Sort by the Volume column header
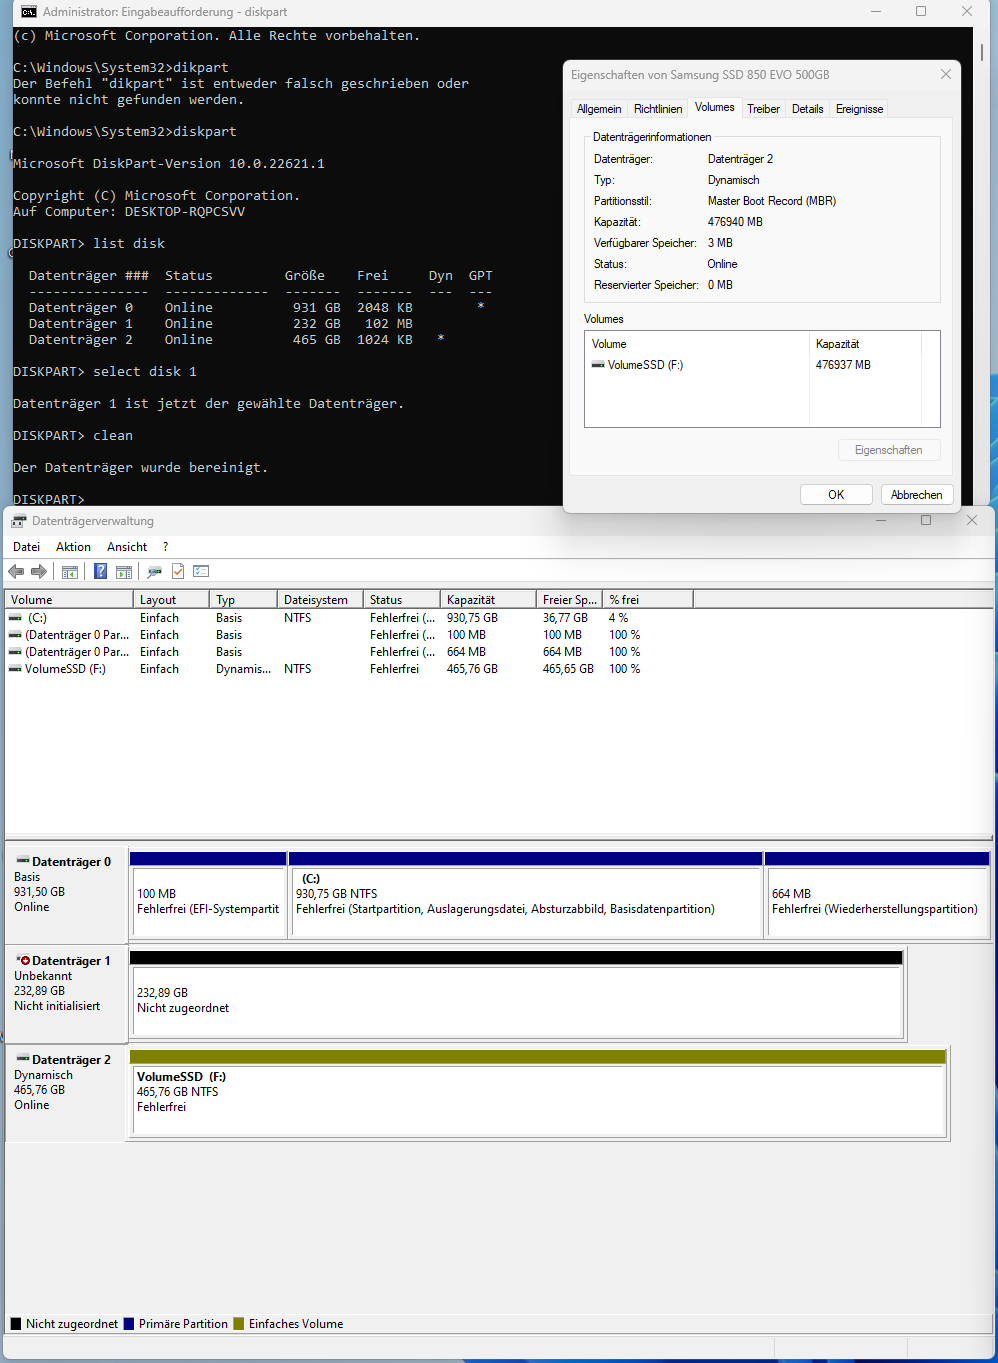 tap(69, 600)
